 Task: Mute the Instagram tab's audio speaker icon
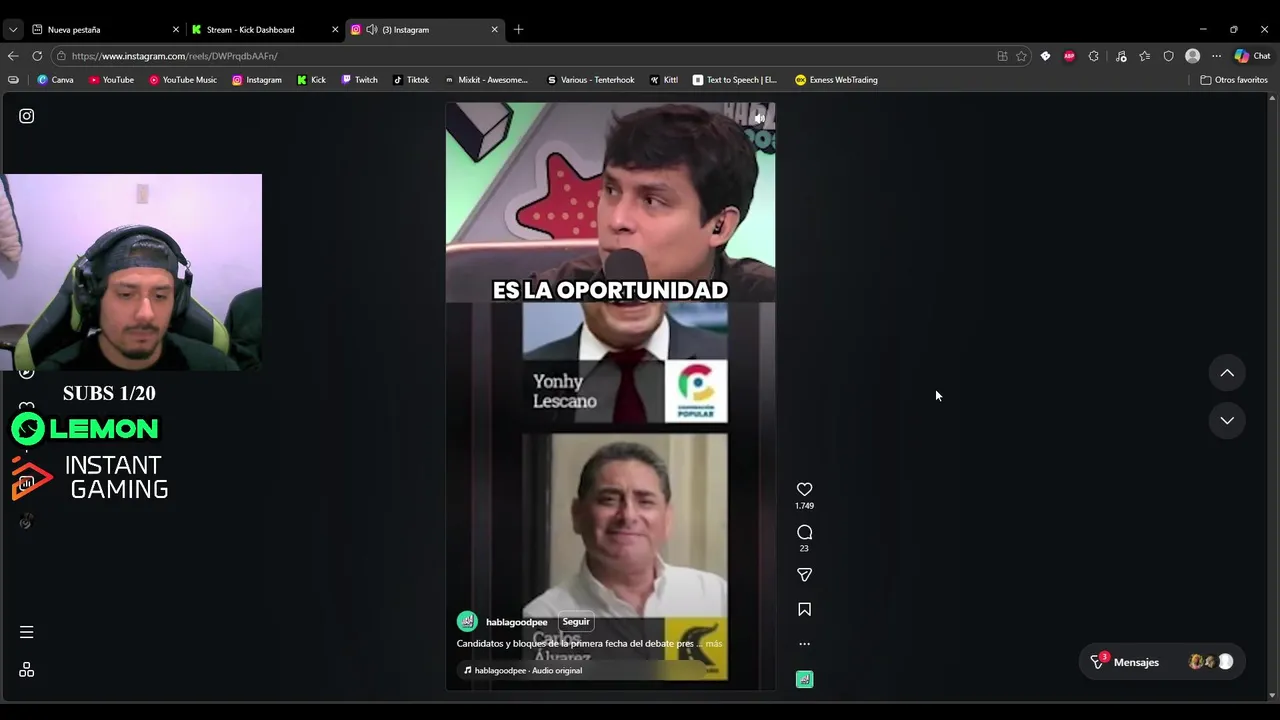pos(372,29)
